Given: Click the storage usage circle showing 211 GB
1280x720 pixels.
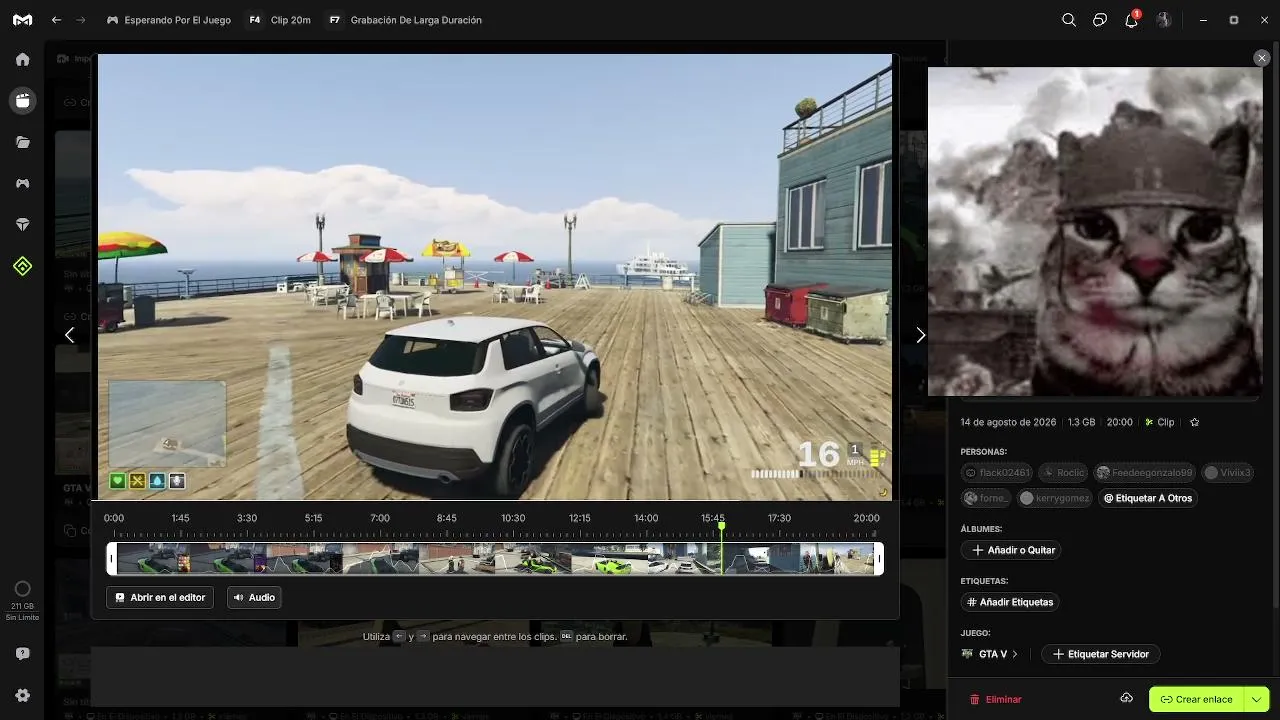Looking at the screenshot, I should 22,589.
